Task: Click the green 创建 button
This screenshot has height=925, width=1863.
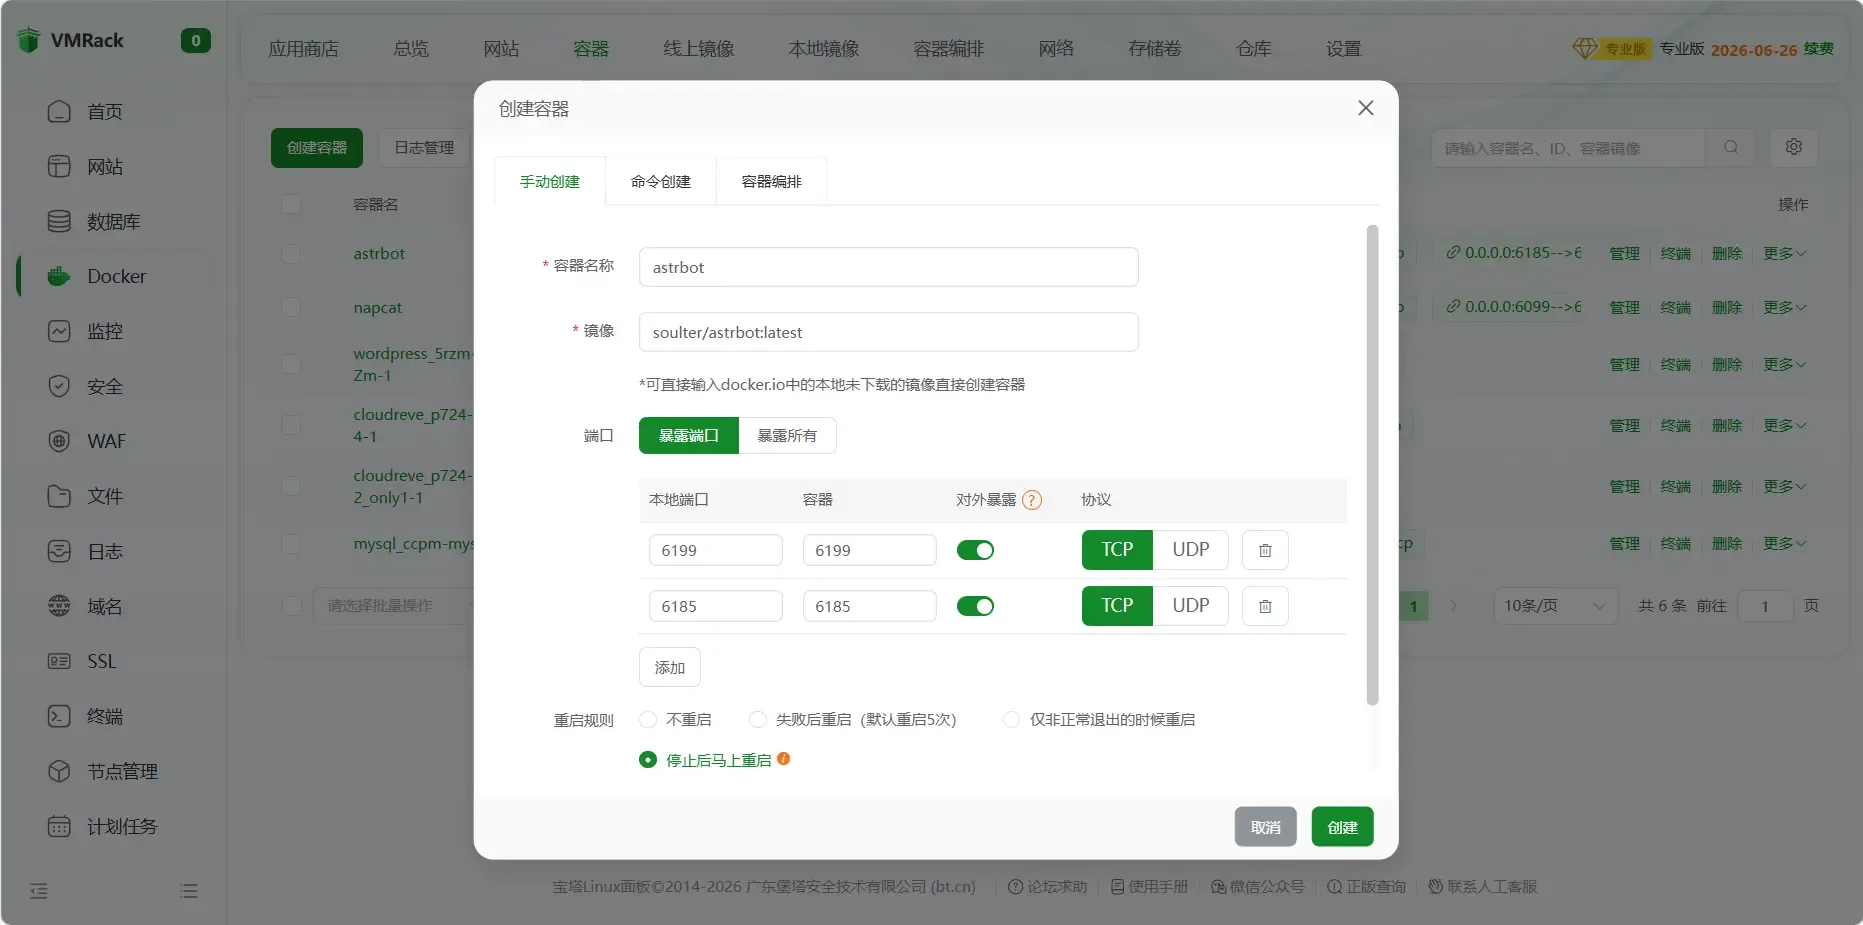Action: pos(1341,827)
